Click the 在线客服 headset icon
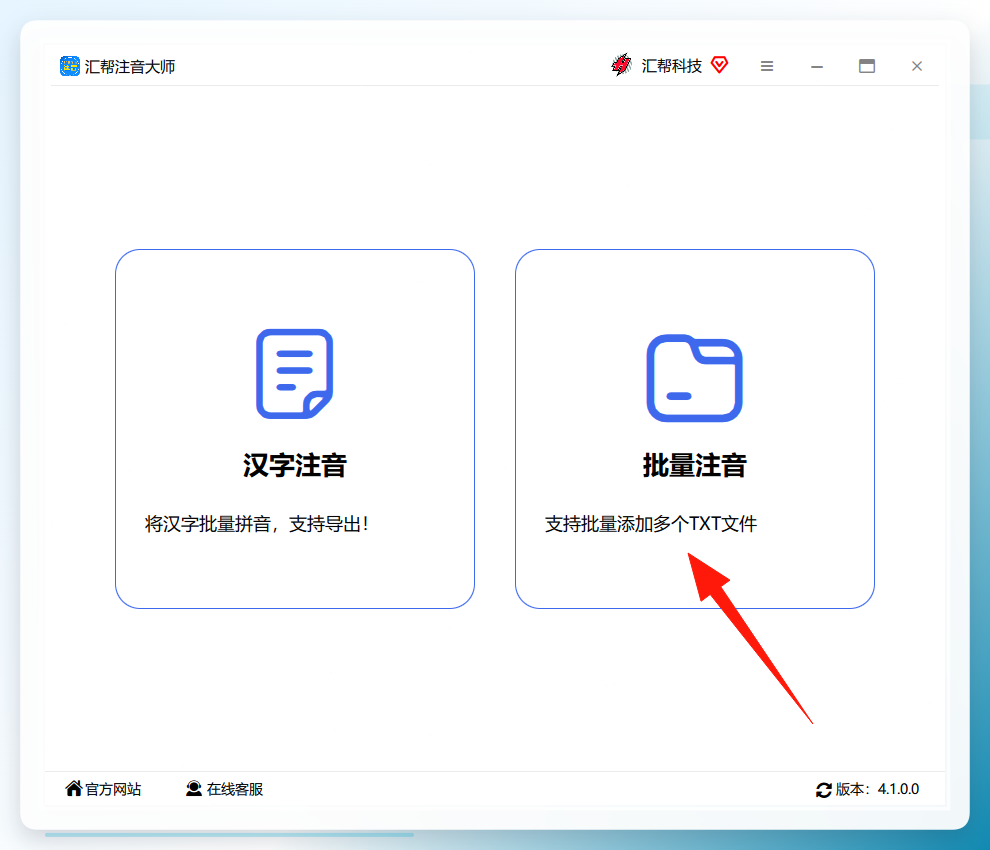This screenshot has height=850, width=990. point(194,788)
